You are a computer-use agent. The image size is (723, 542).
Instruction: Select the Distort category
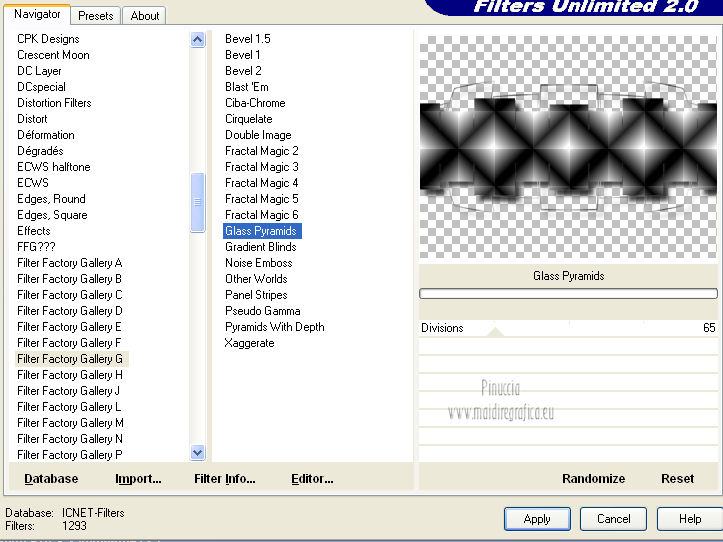click(32, 119)
